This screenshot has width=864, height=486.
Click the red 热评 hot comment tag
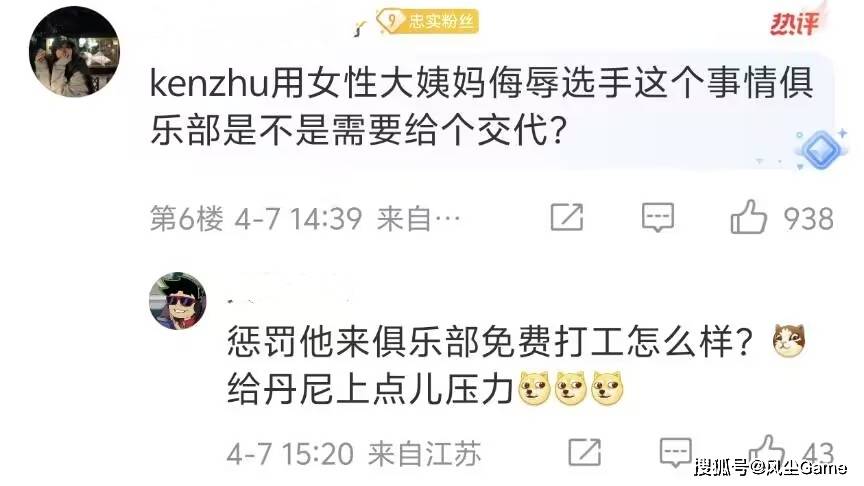click(x=794, y=23)
